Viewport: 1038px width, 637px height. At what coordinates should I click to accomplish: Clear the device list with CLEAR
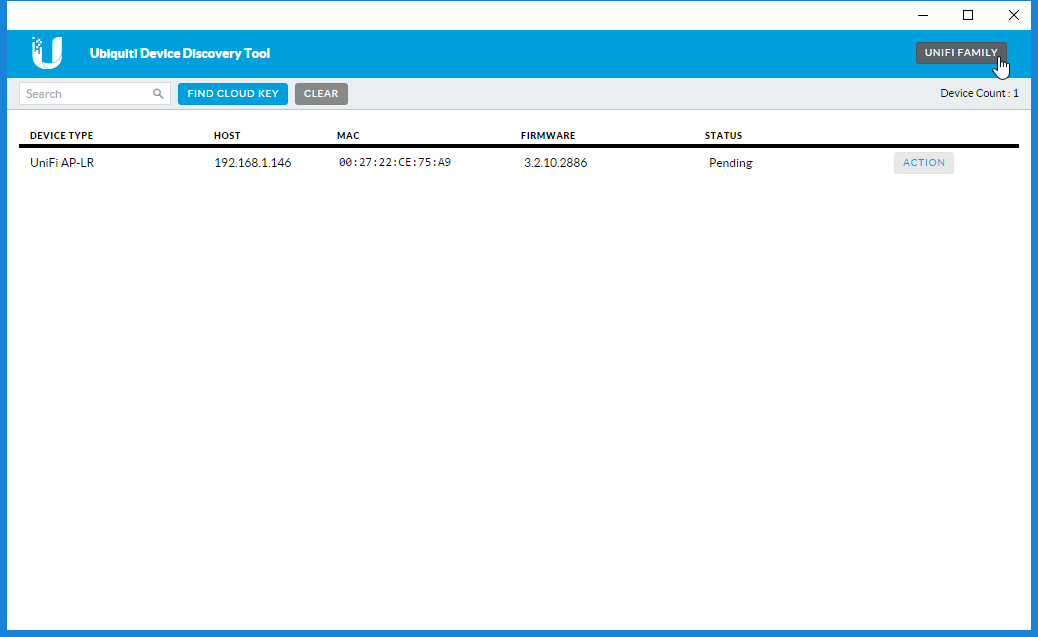pos(321,94)
